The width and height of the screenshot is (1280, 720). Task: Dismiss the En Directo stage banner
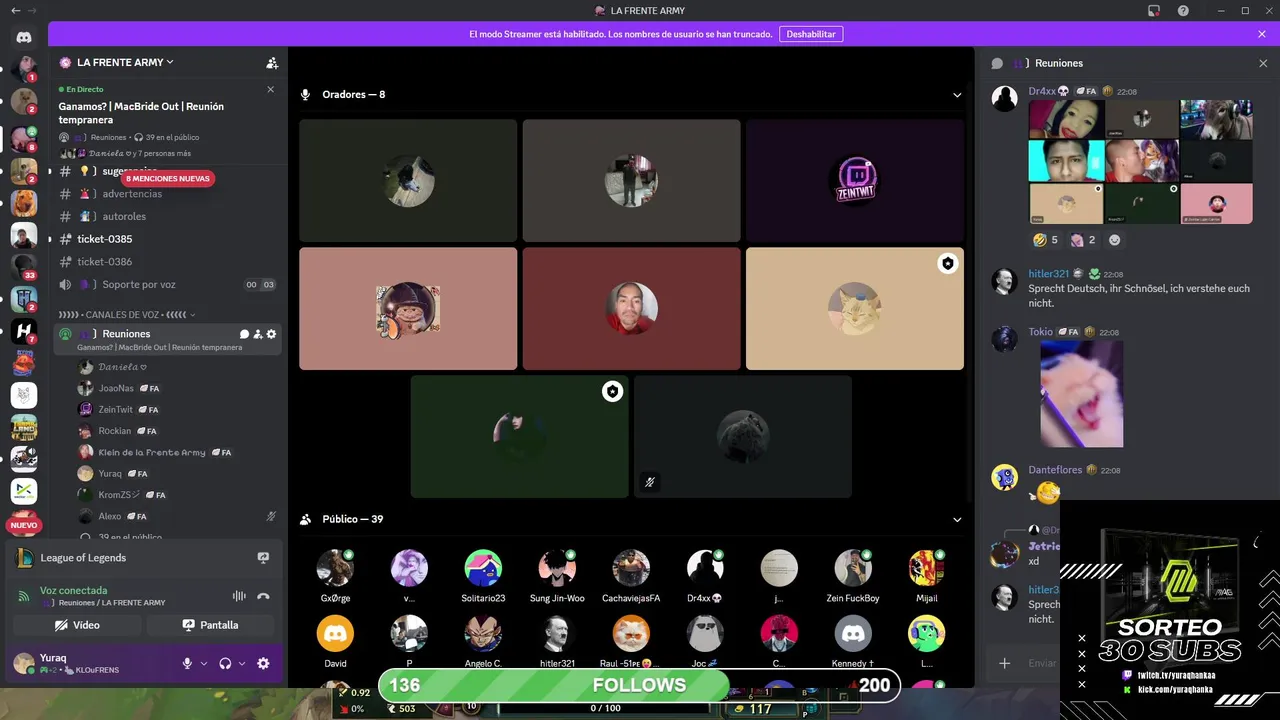pyautogui.click(x=270, y=89)
